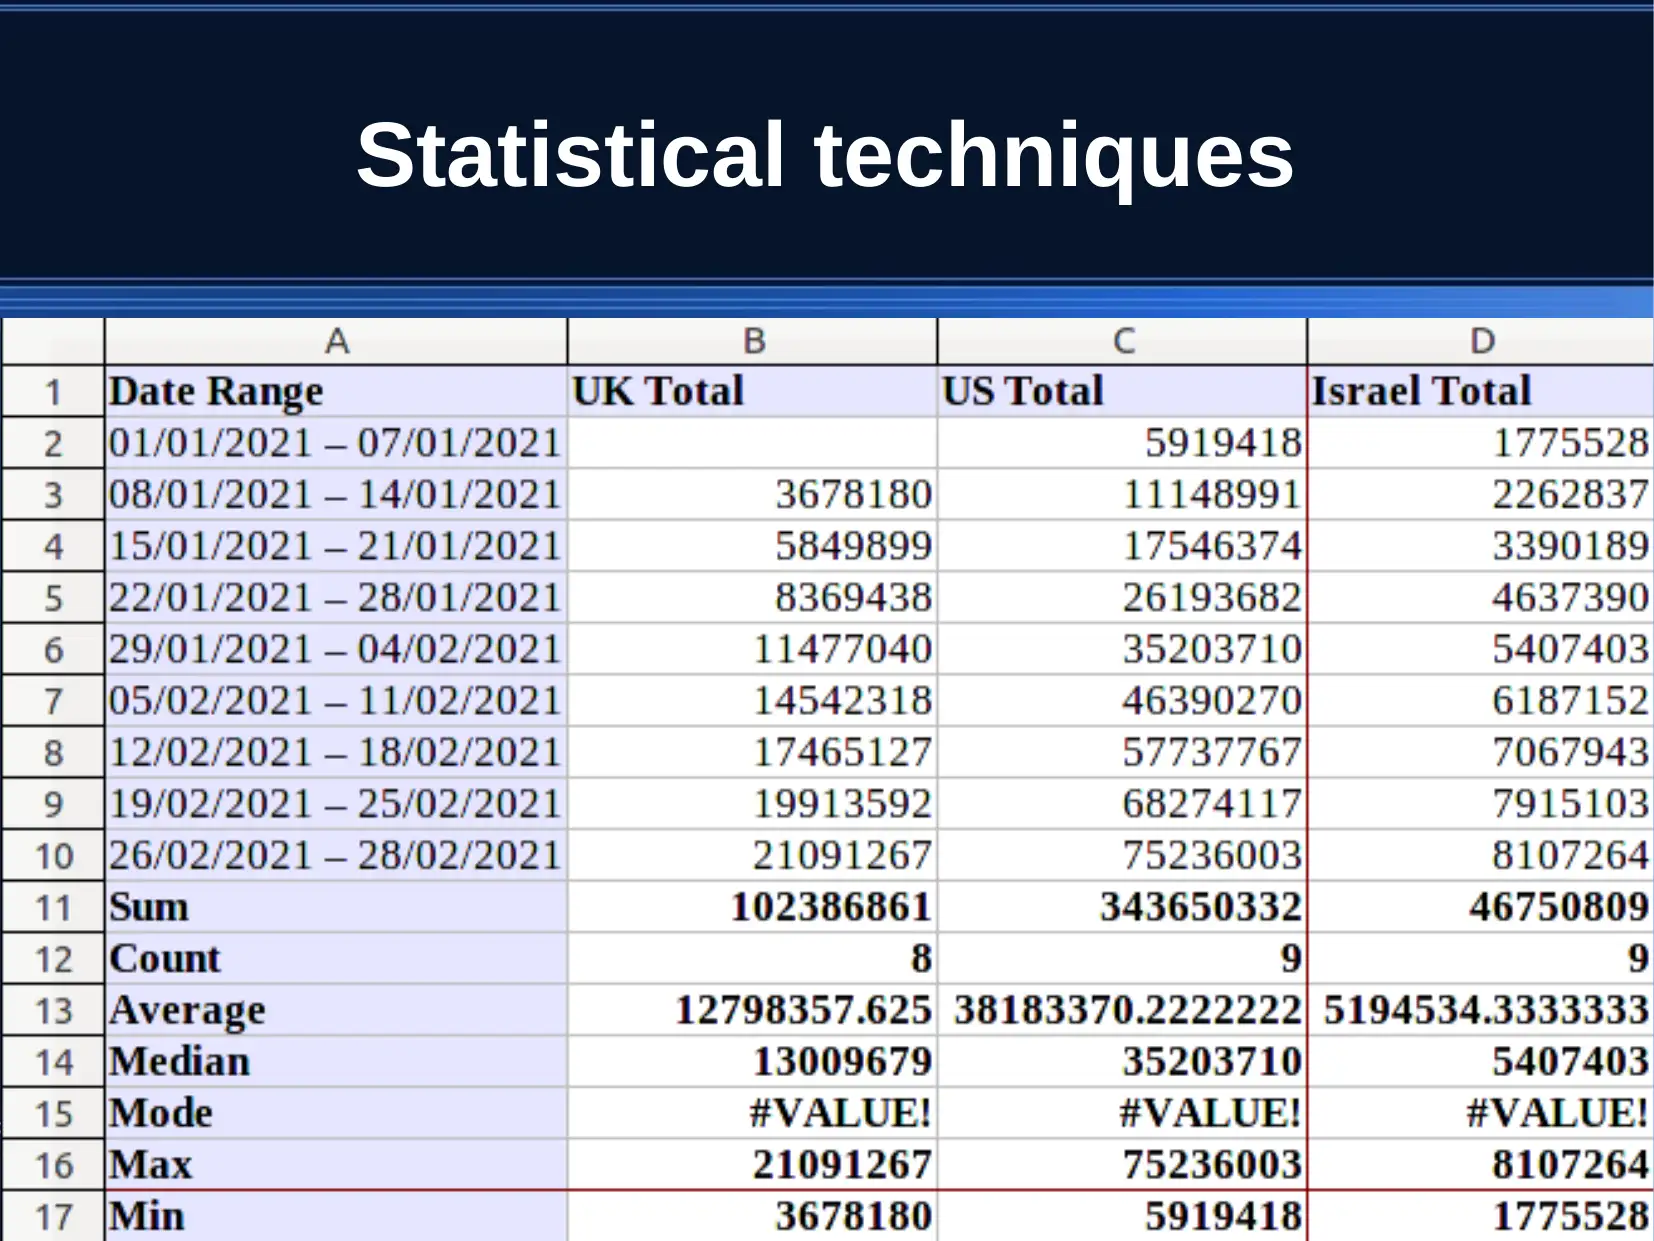Click UK value 17465127
The height and width of the screenshot is (1241, 1654).
(752, 752)
